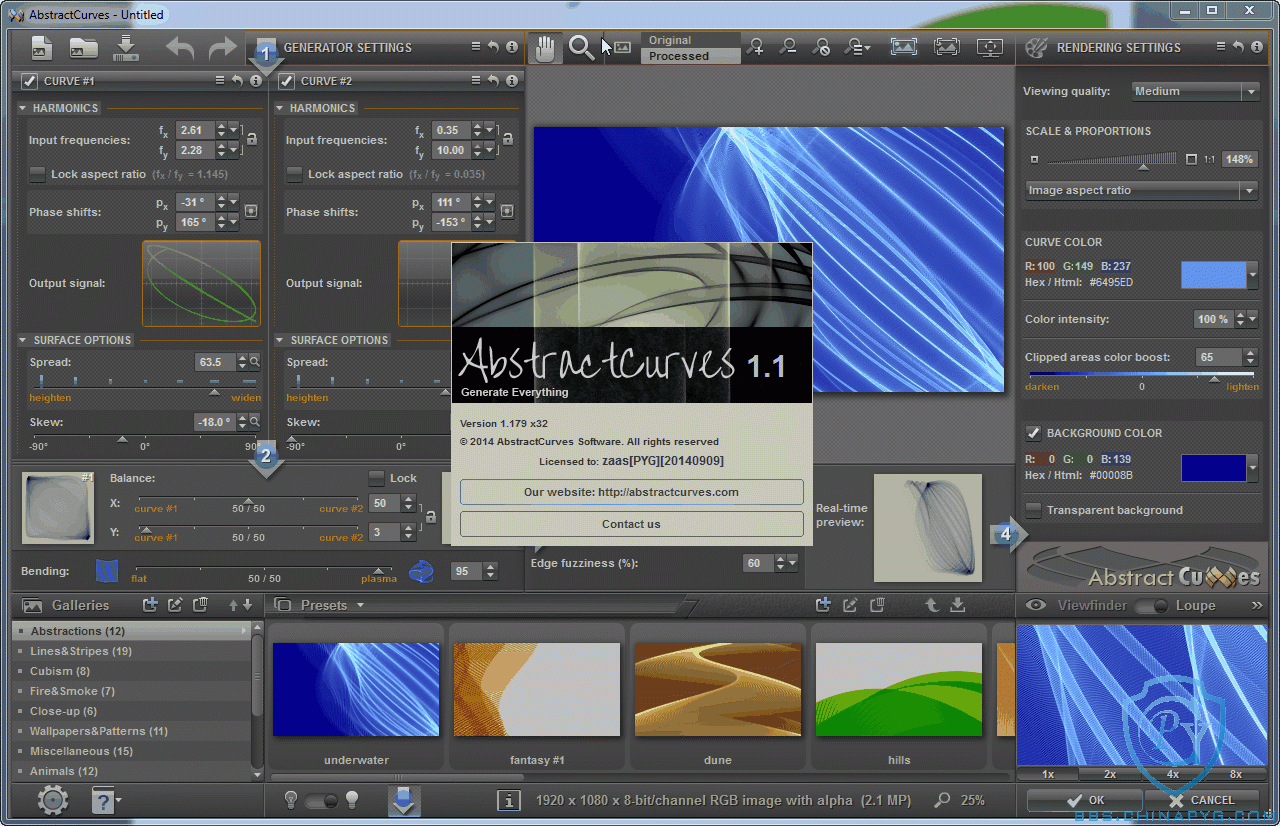This screenshot has height=826, width=1280.
Task: Flip the light bulb theme switch
Action: (x=322, y=800)
